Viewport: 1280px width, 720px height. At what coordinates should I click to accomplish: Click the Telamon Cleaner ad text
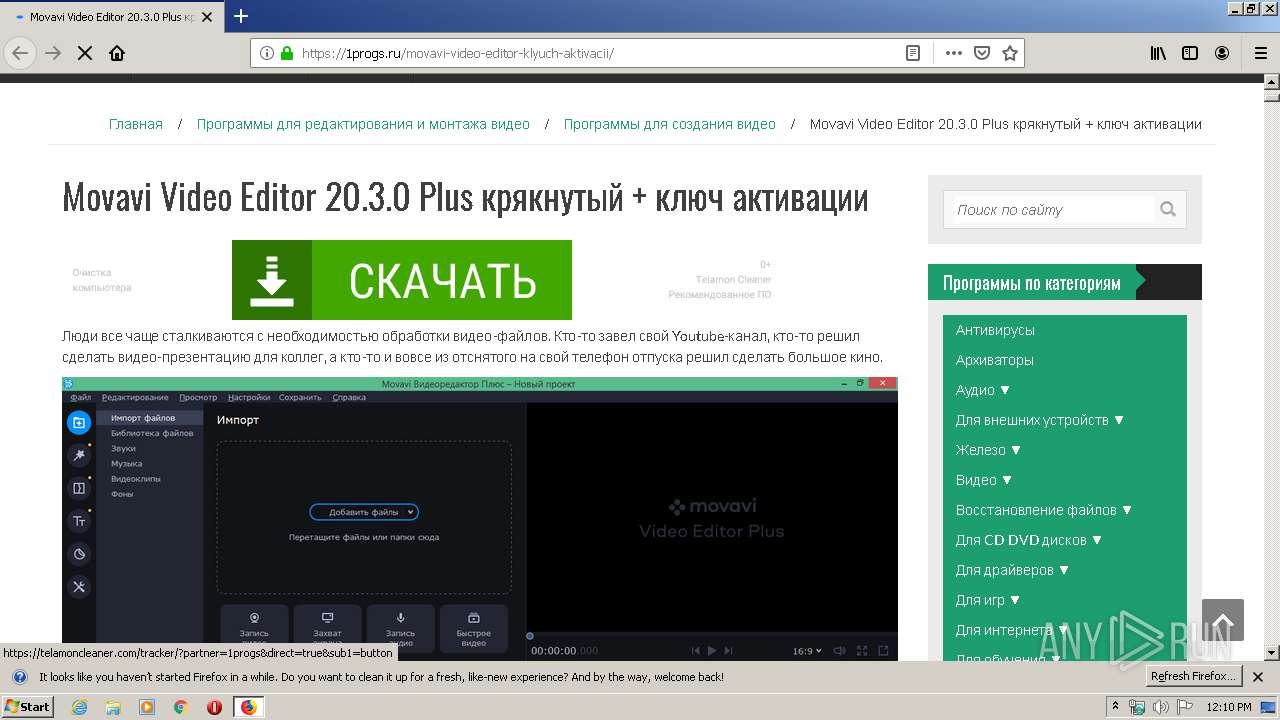(734, 280)
